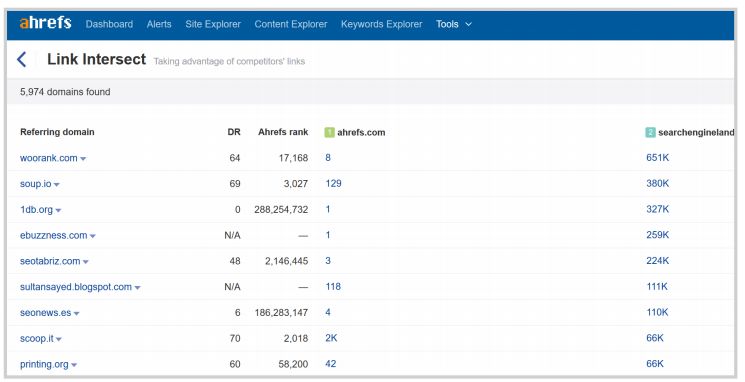
Task: Sort by the Ahrefs rank column header
Action: (x=283, y=132)
